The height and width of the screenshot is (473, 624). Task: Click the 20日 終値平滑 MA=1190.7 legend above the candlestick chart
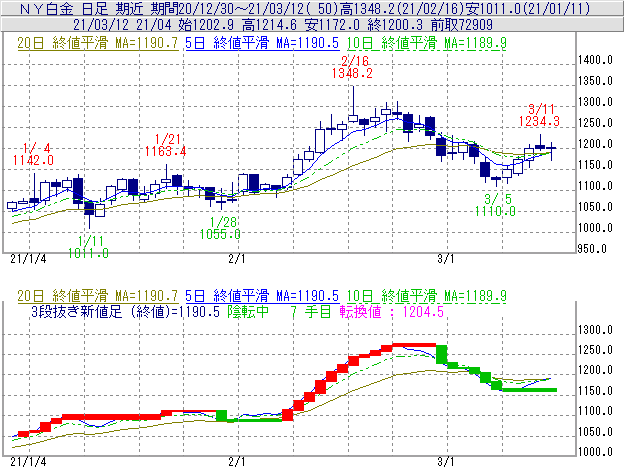(x=98, y=43)
